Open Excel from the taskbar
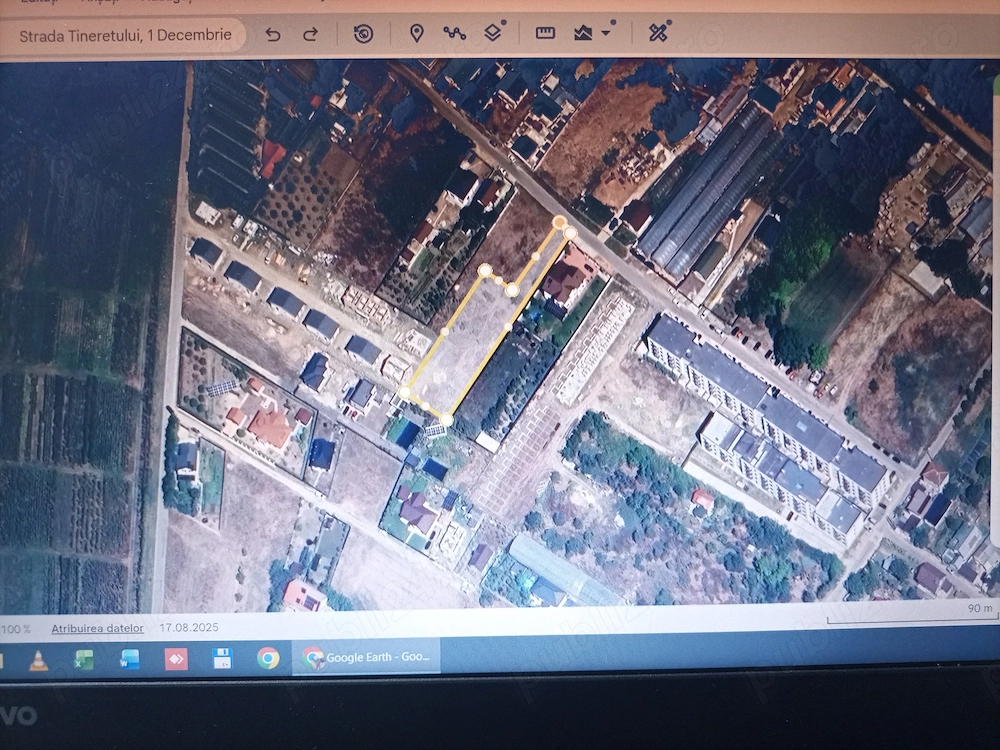Viewport: 1000px width, 750px height. 83,659
